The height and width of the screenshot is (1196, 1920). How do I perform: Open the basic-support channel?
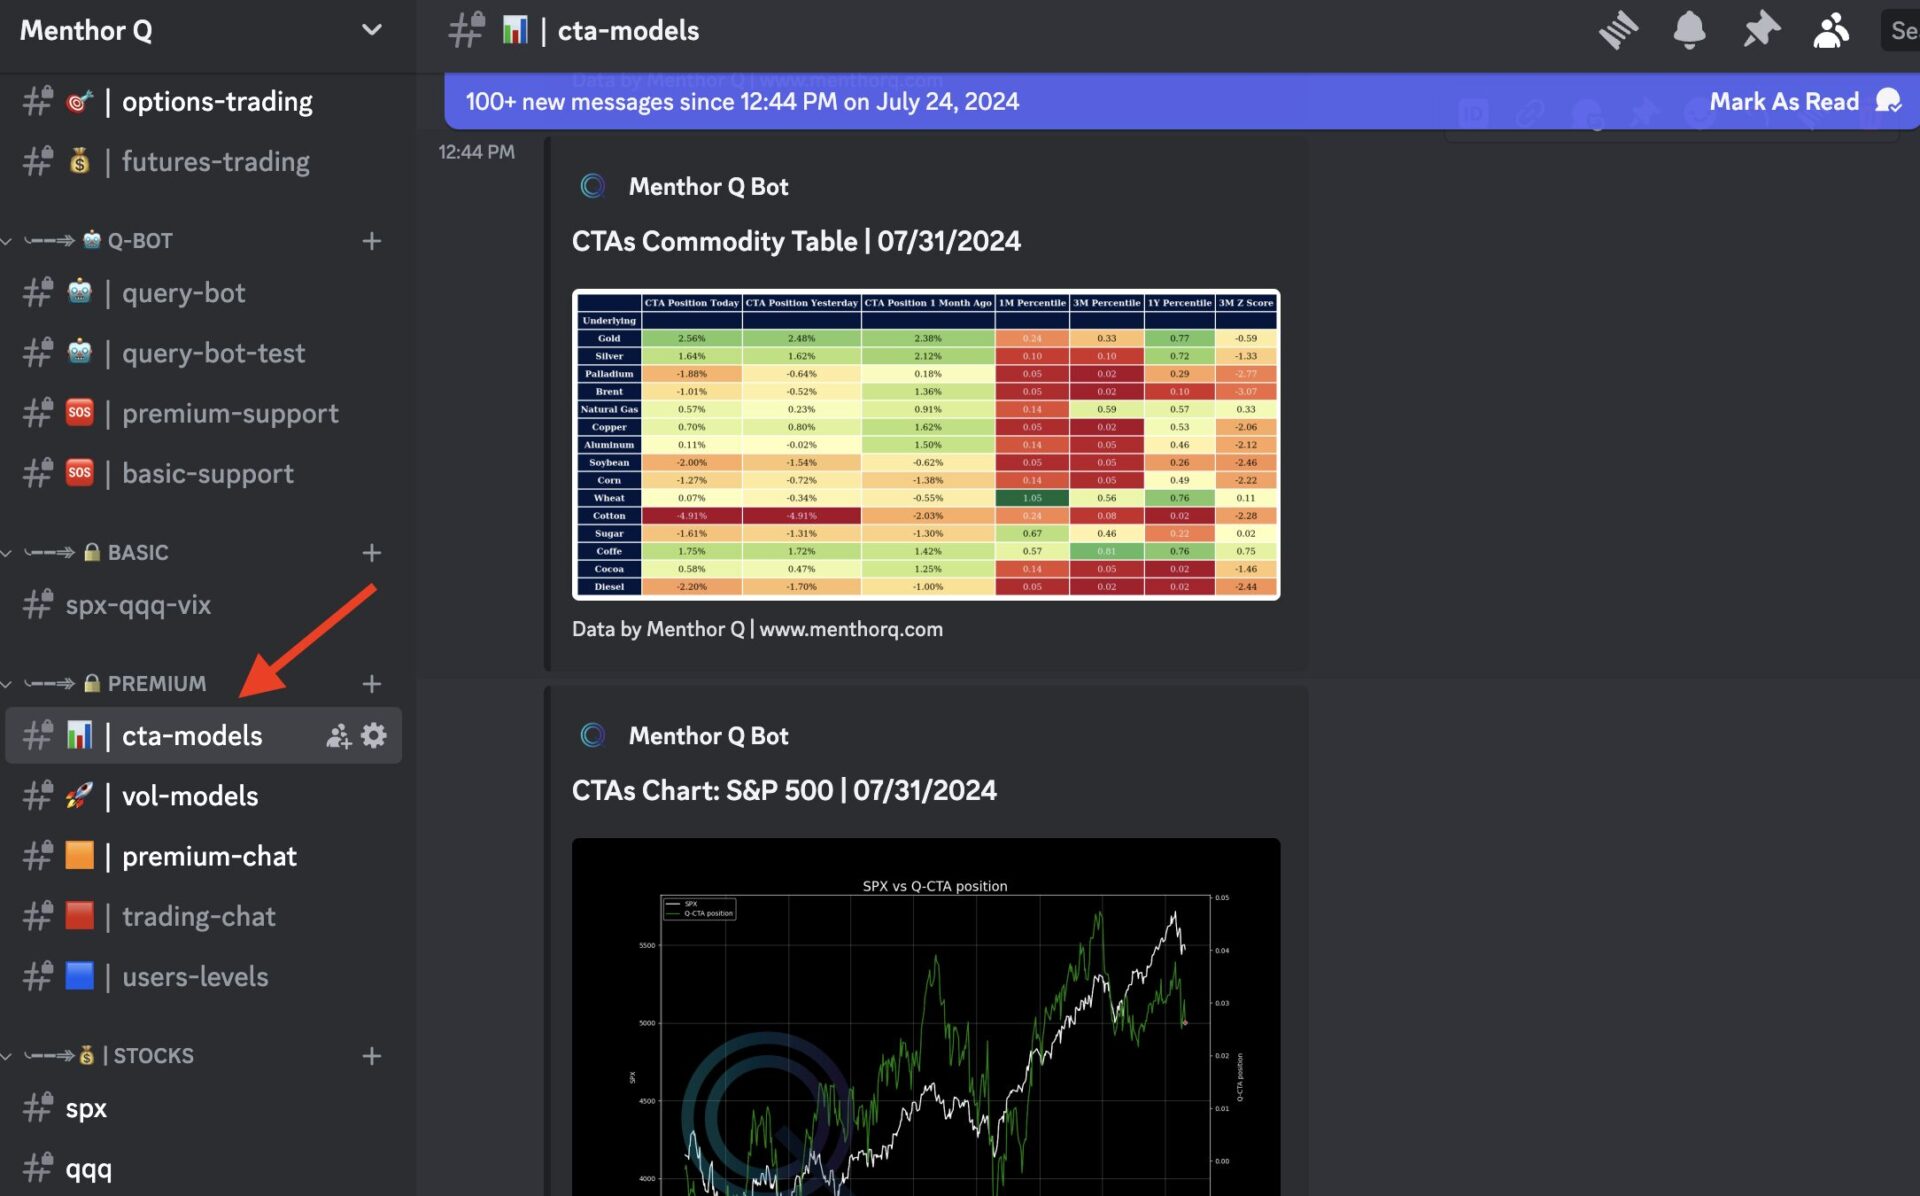point(204,473)
